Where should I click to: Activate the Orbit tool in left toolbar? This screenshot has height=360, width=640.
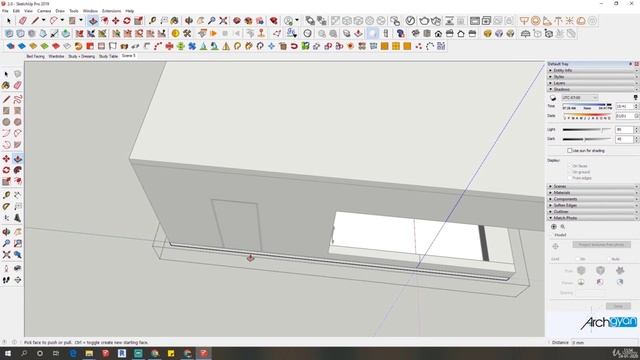pos(6,232)
